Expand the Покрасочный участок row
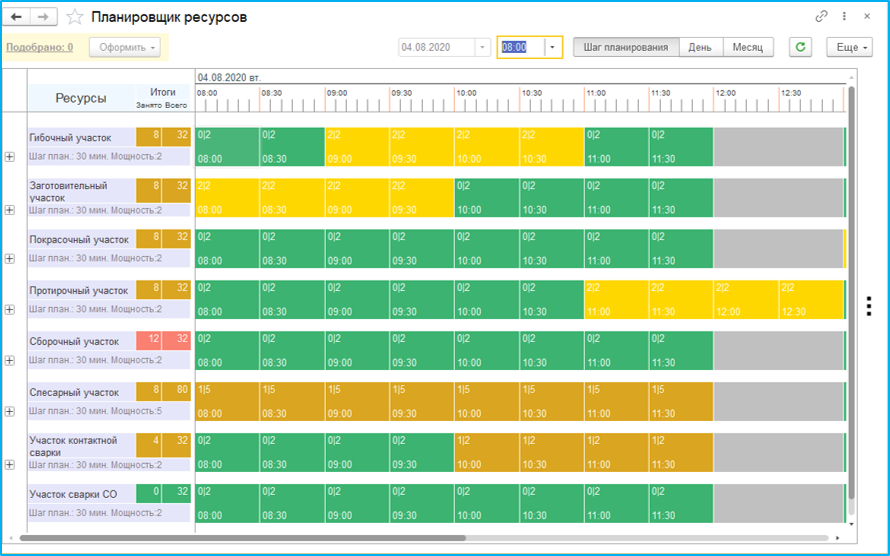This screenshot has width=890, height=556. click(10, 258)
